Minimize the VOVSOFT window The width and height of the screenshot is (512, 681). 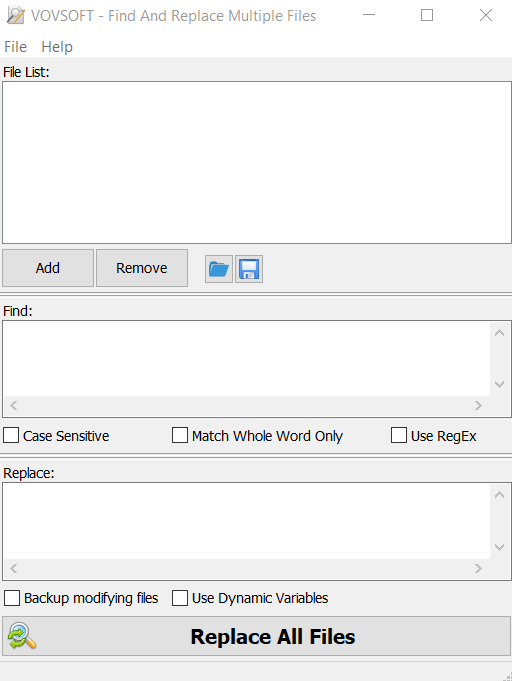click(x=369, y=15)
